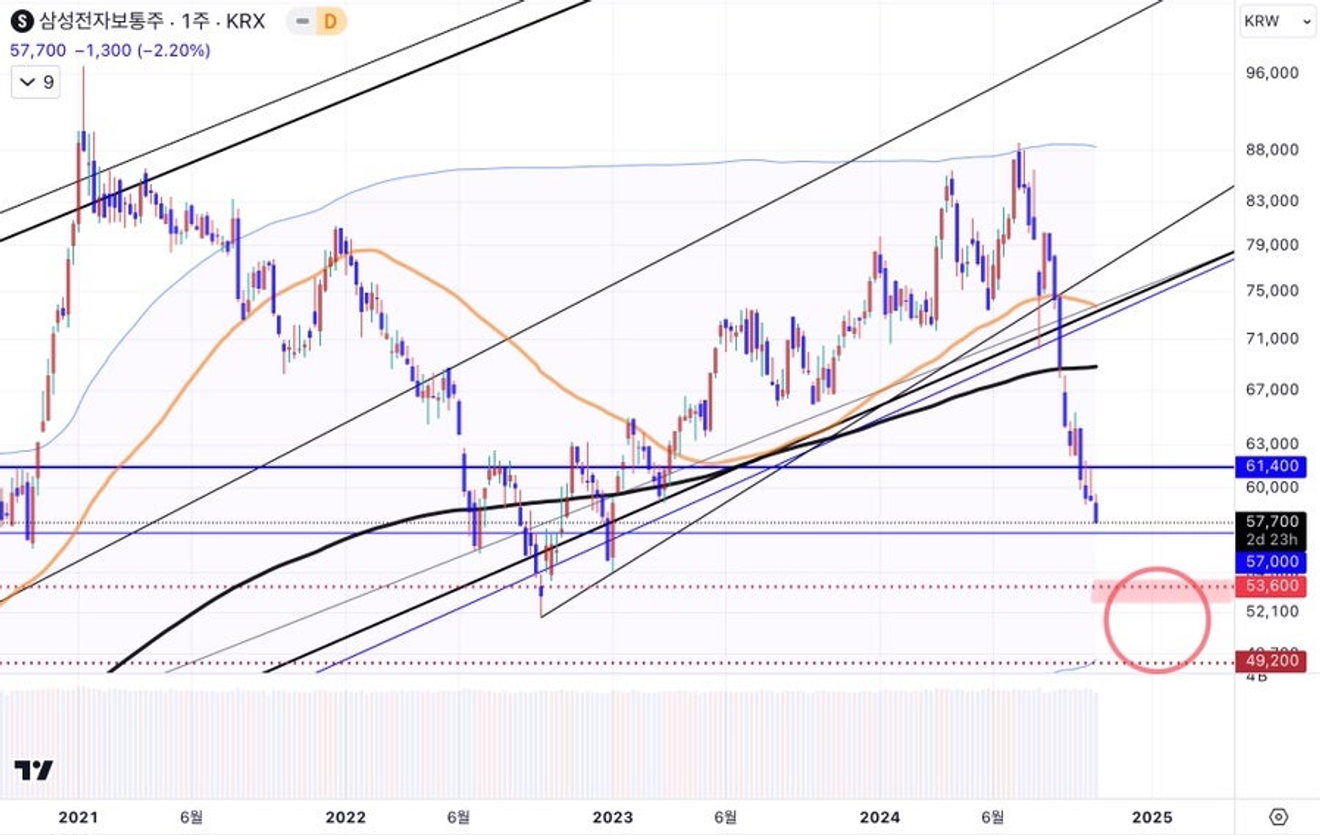The image size is (1320, 835).
Task: Select the 61,400 blue price label
Action: (x=1271, y=466)
